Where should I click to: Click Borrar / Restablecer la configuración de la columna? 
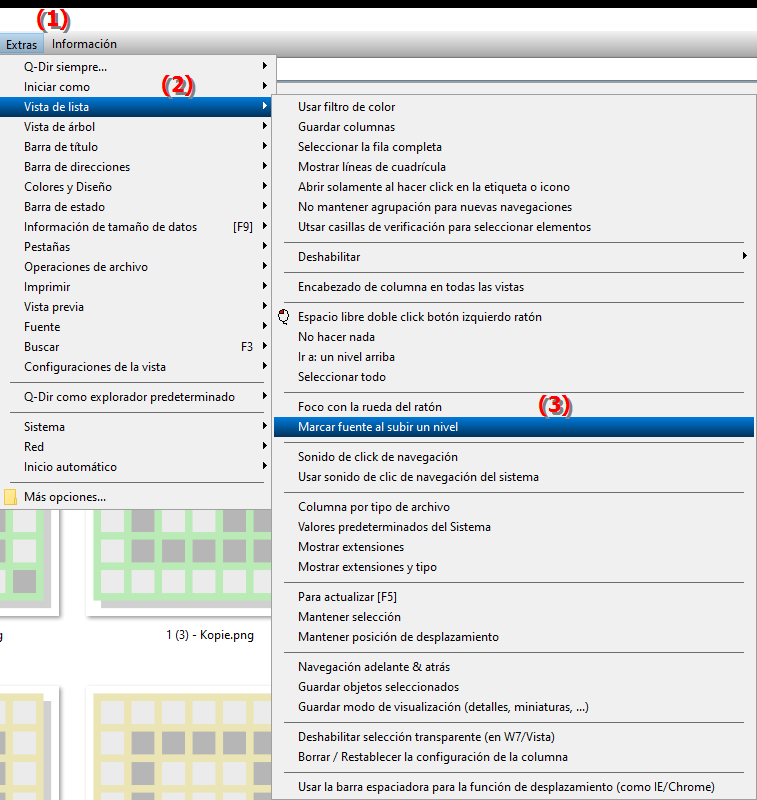(x=514, y=757)
